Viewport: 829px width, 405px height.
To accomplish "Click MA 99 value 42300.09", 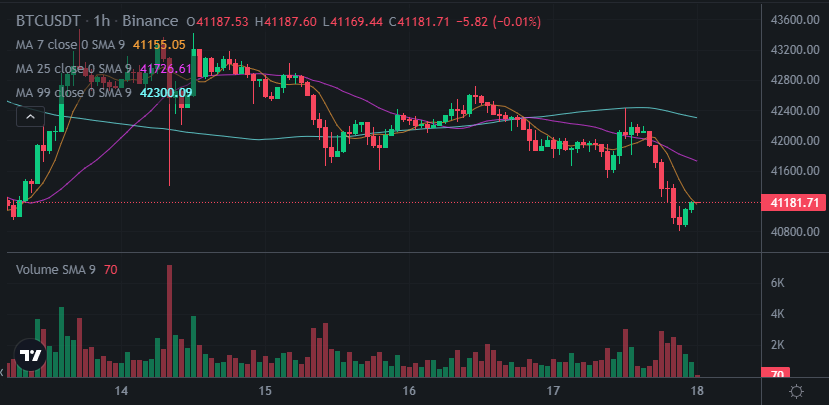I will 165,93.
